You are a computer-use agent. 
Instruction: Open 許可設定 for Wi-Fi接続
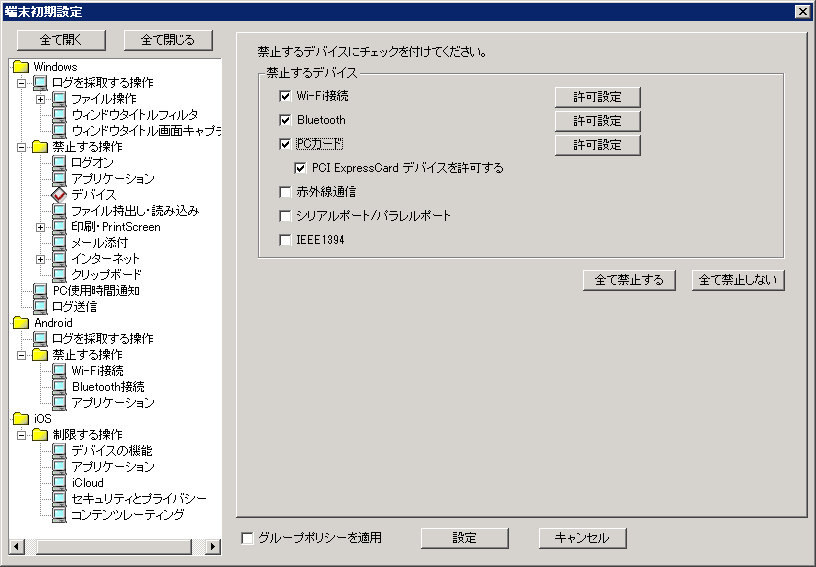[597, 97]
